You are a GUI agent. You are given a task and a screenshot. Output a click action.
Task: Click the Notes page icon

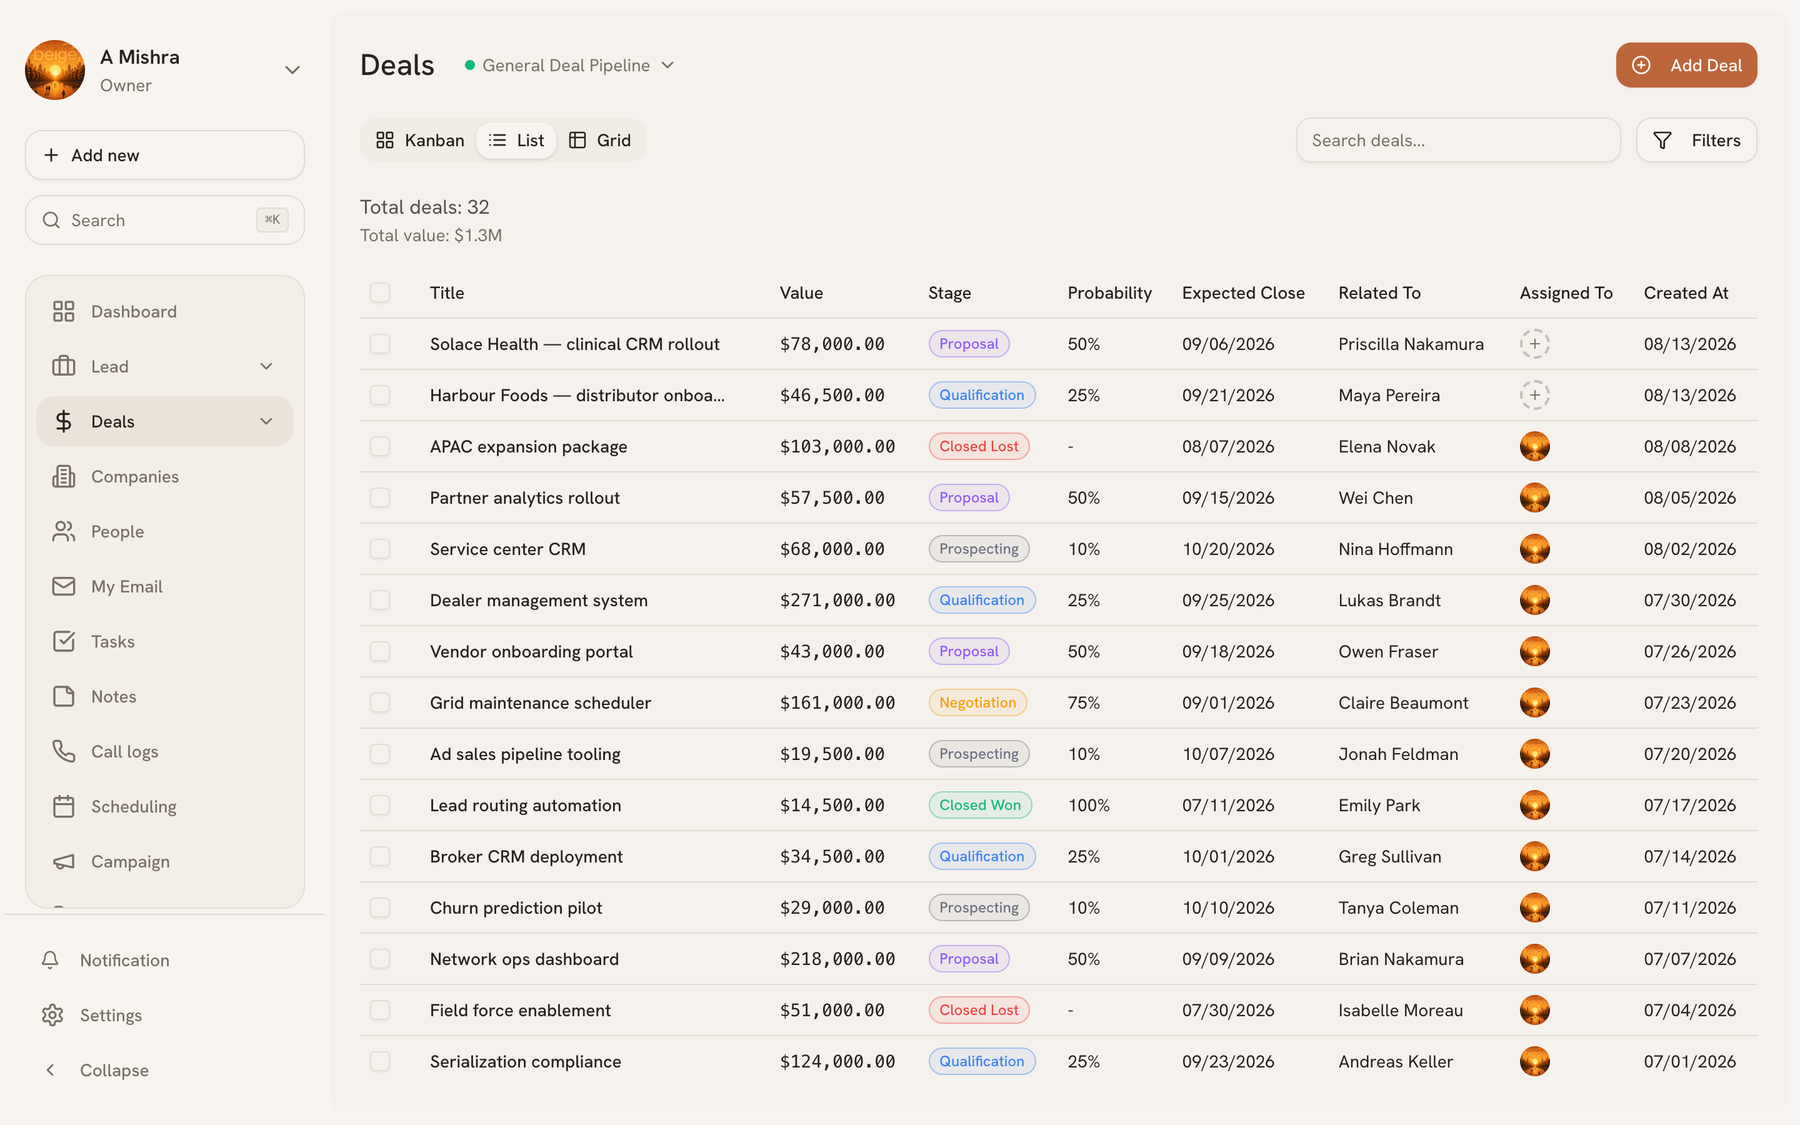click(x=64, y=697)
